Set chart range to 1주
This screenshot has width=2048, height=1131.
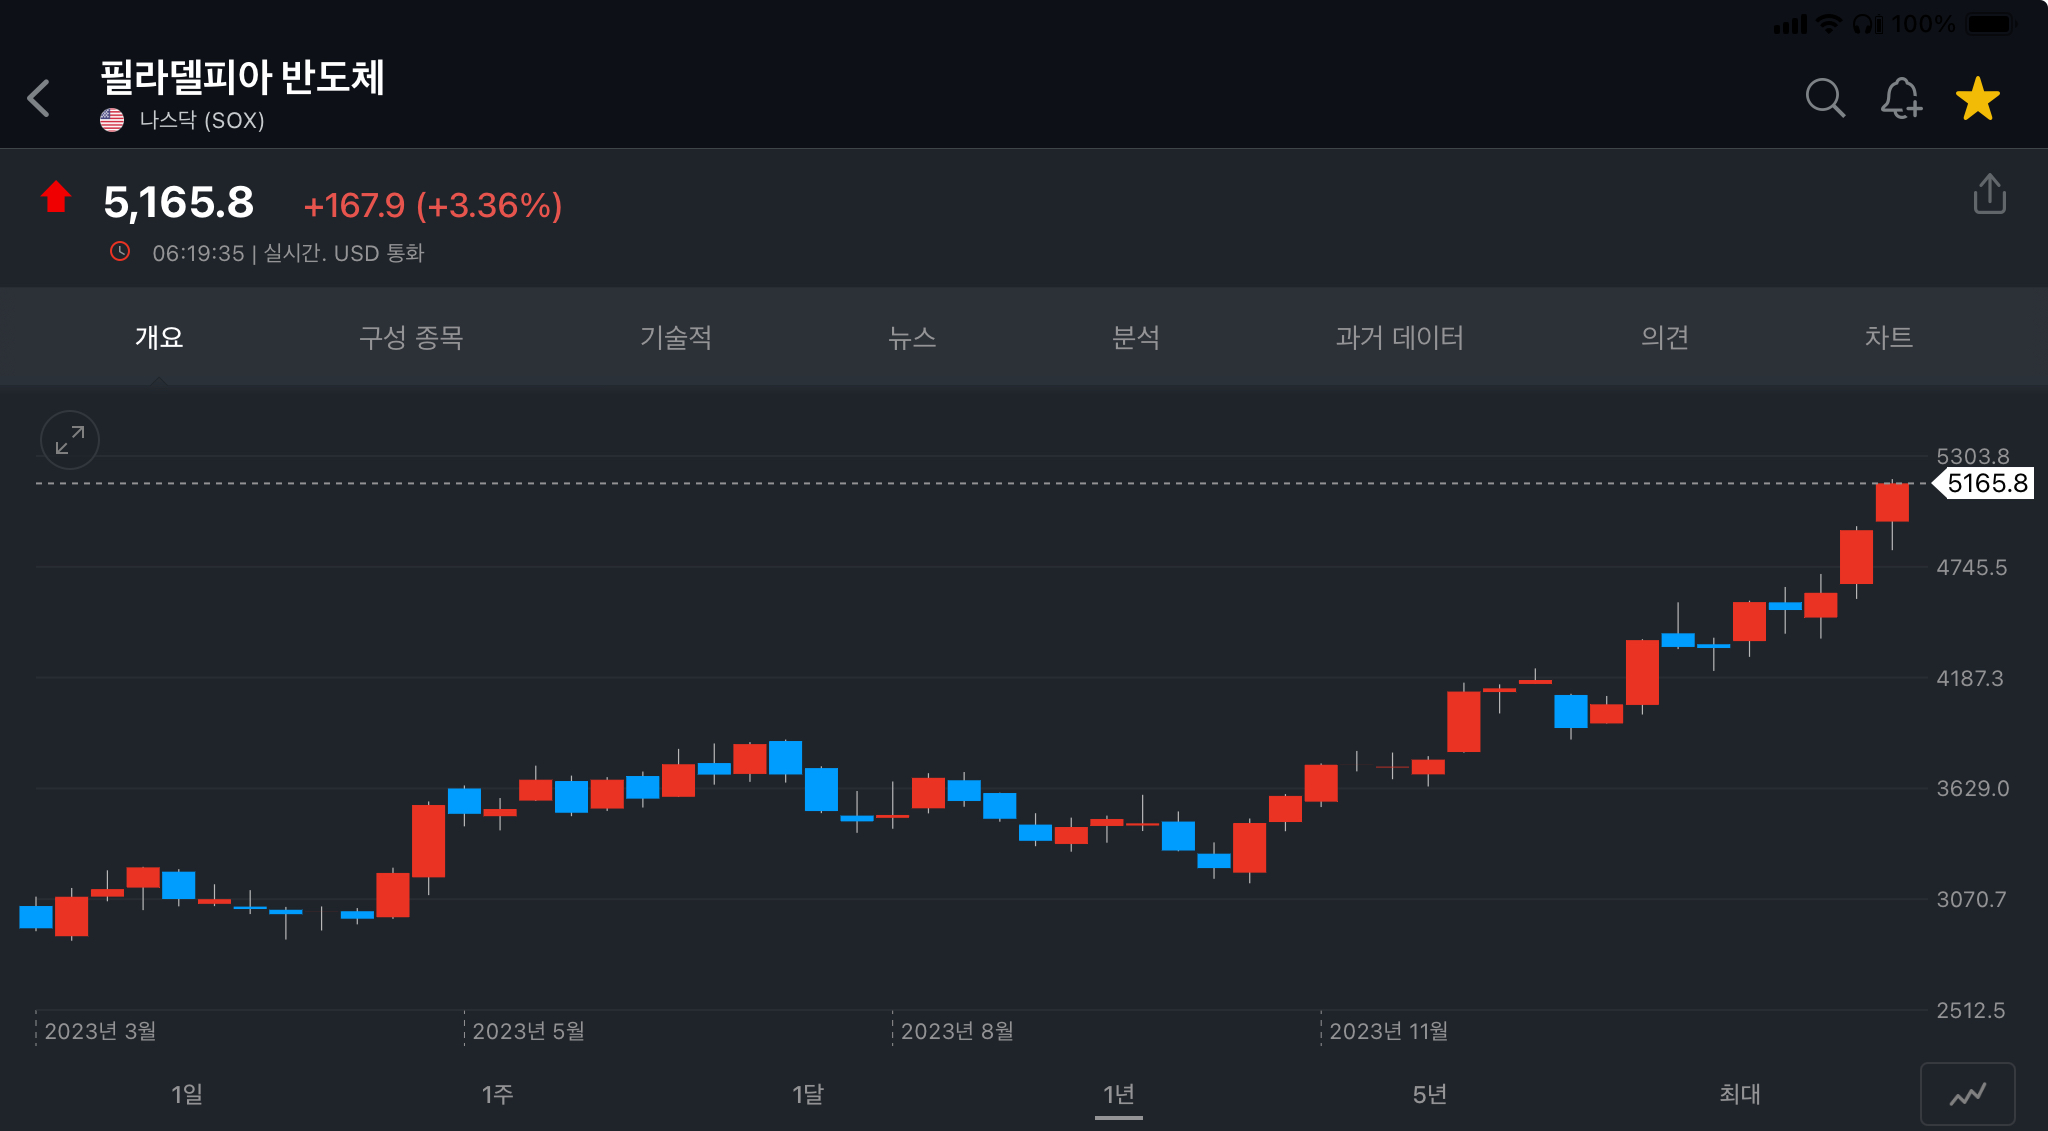(x=497, y=1094)
